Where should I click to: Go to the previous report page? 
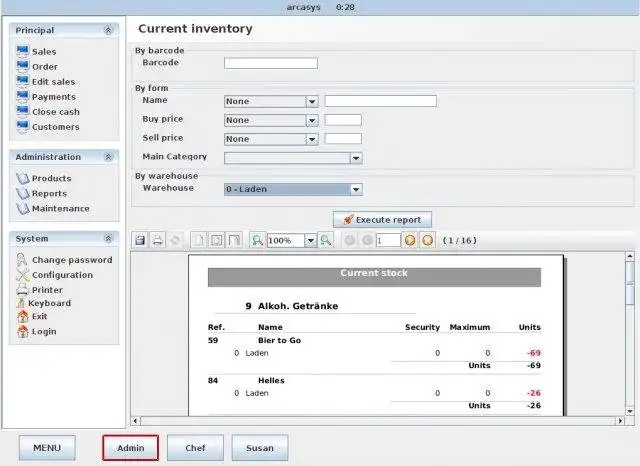coord(367,240)
